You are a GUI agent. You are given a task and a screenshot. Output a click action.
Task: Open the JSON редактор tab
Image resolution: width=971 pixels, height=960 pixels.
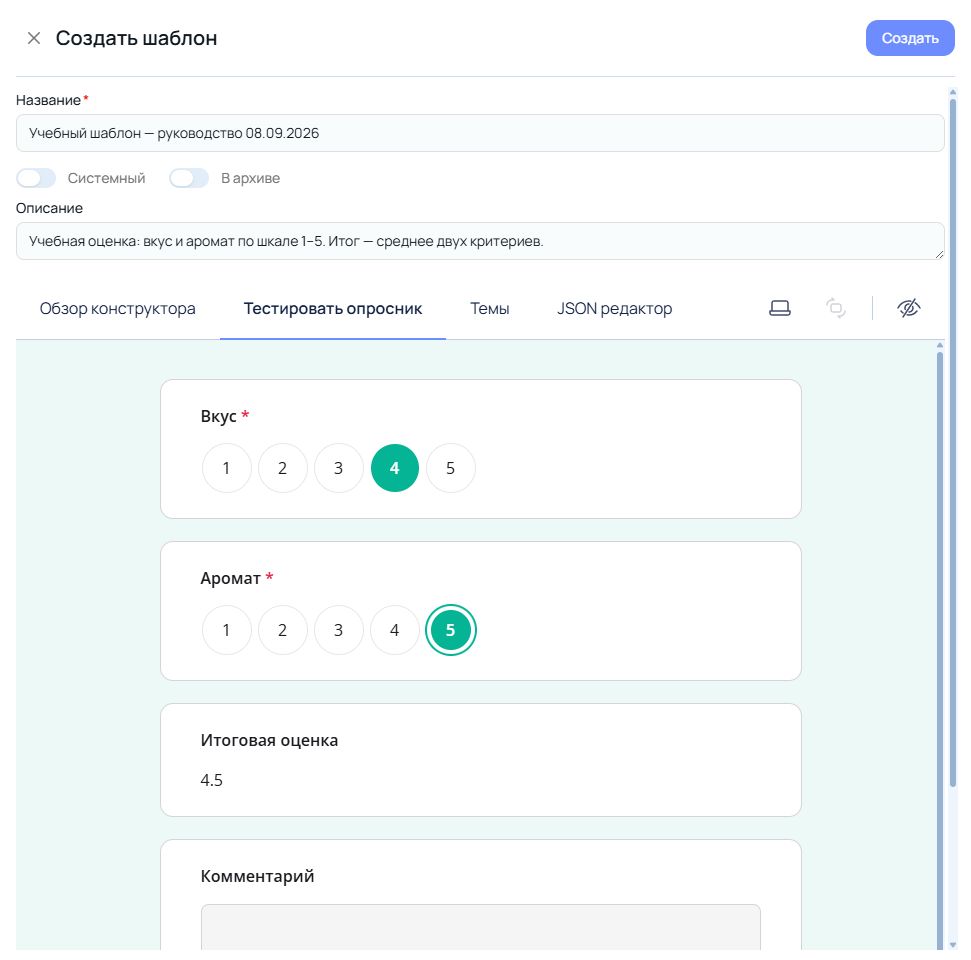point(614,308)
